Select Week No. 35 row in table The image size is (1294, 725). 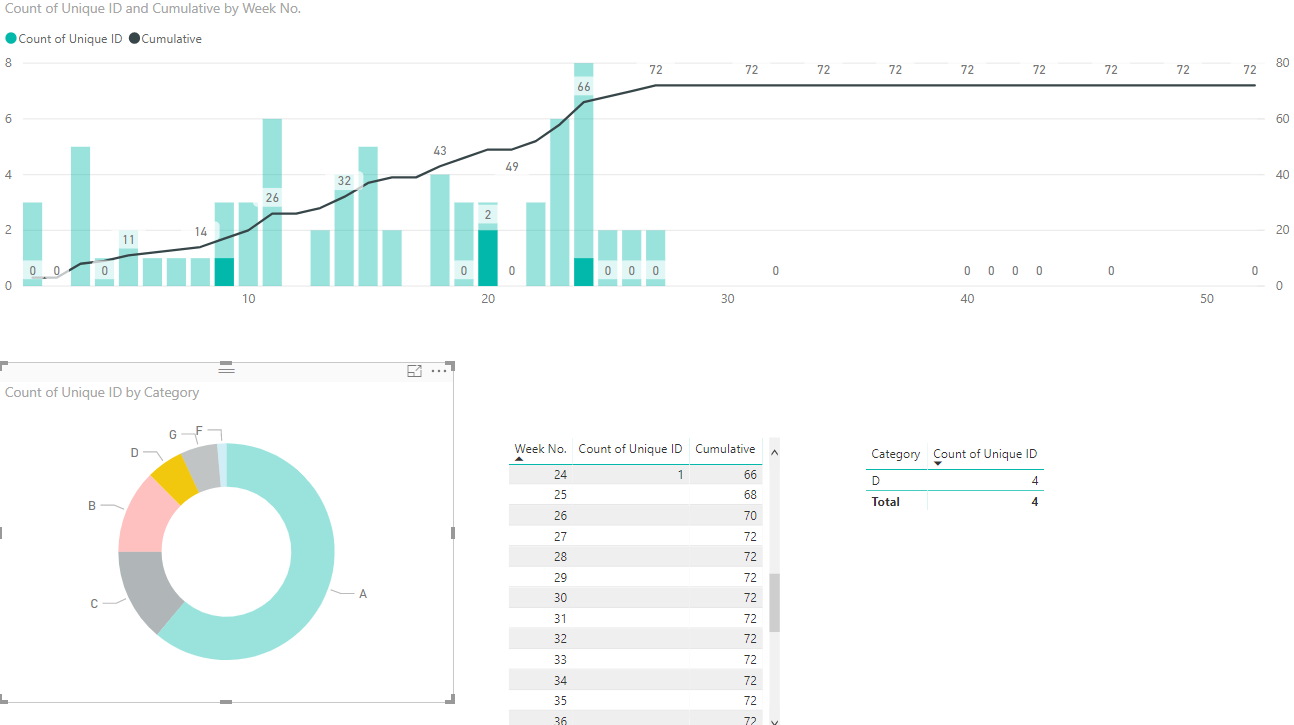pos(635,701)
